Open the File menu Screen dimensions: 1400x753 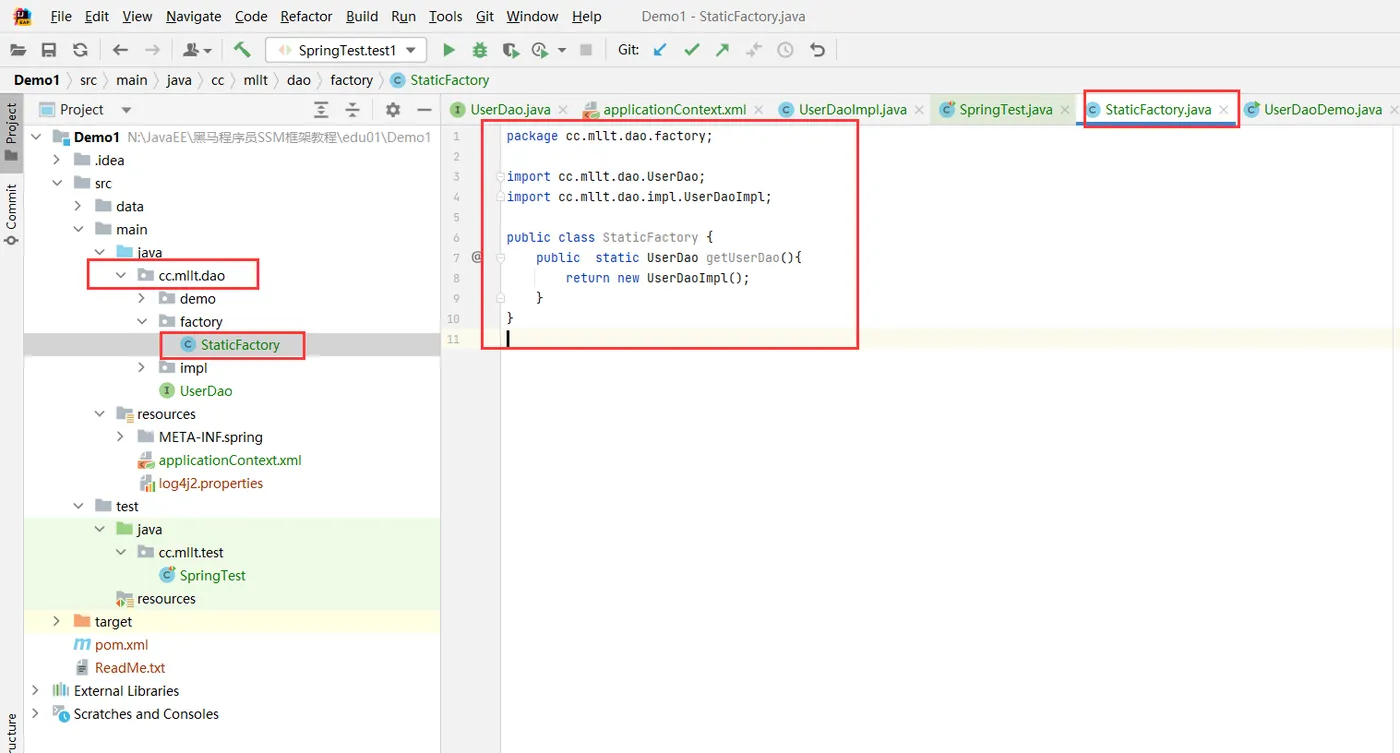coord(61,16)
